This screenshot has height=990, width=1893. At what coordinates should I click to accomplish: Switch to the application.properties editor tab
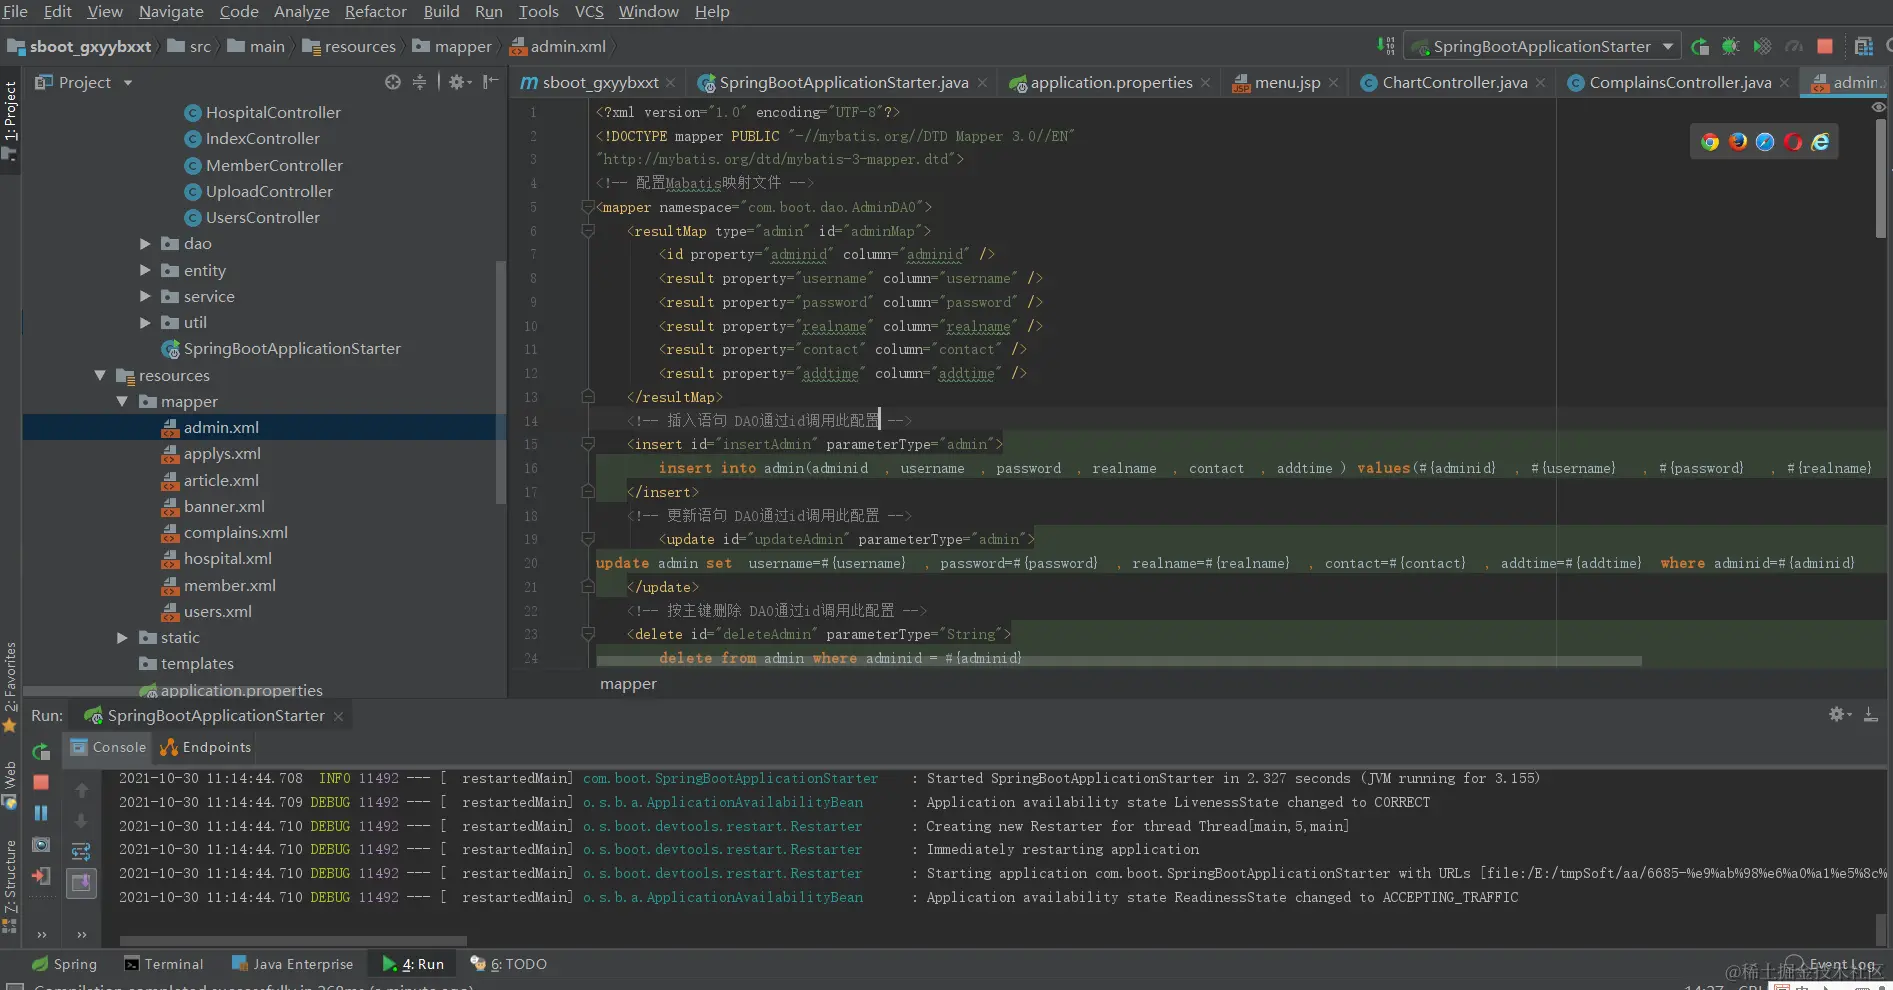[1111, 83]
